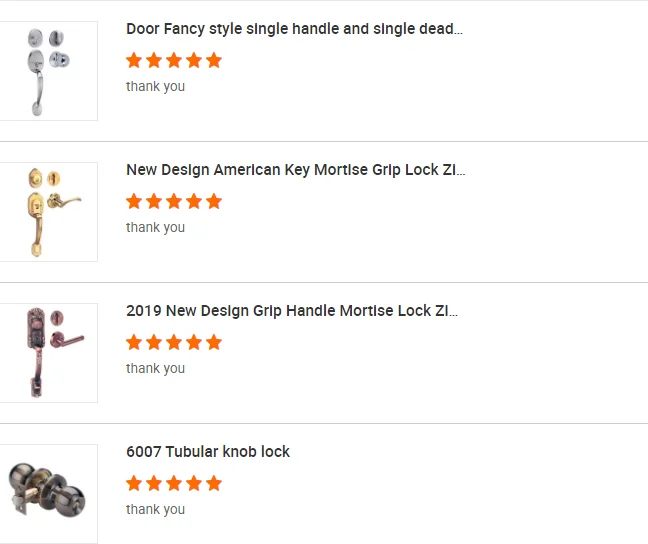Click second star of 6007 Tubular knob rating
Screen dimensions: 648x544
[155, 483]
